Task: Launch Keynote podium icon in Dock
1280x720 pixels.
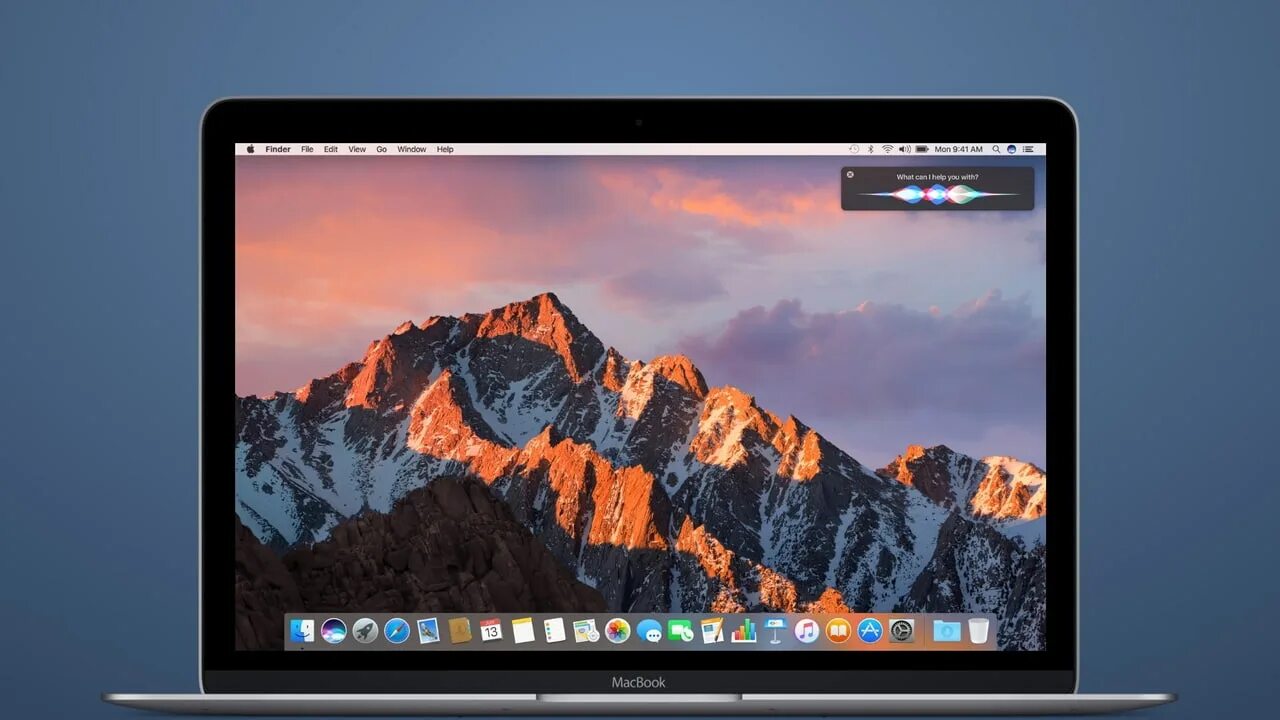Action: [775, 631]
